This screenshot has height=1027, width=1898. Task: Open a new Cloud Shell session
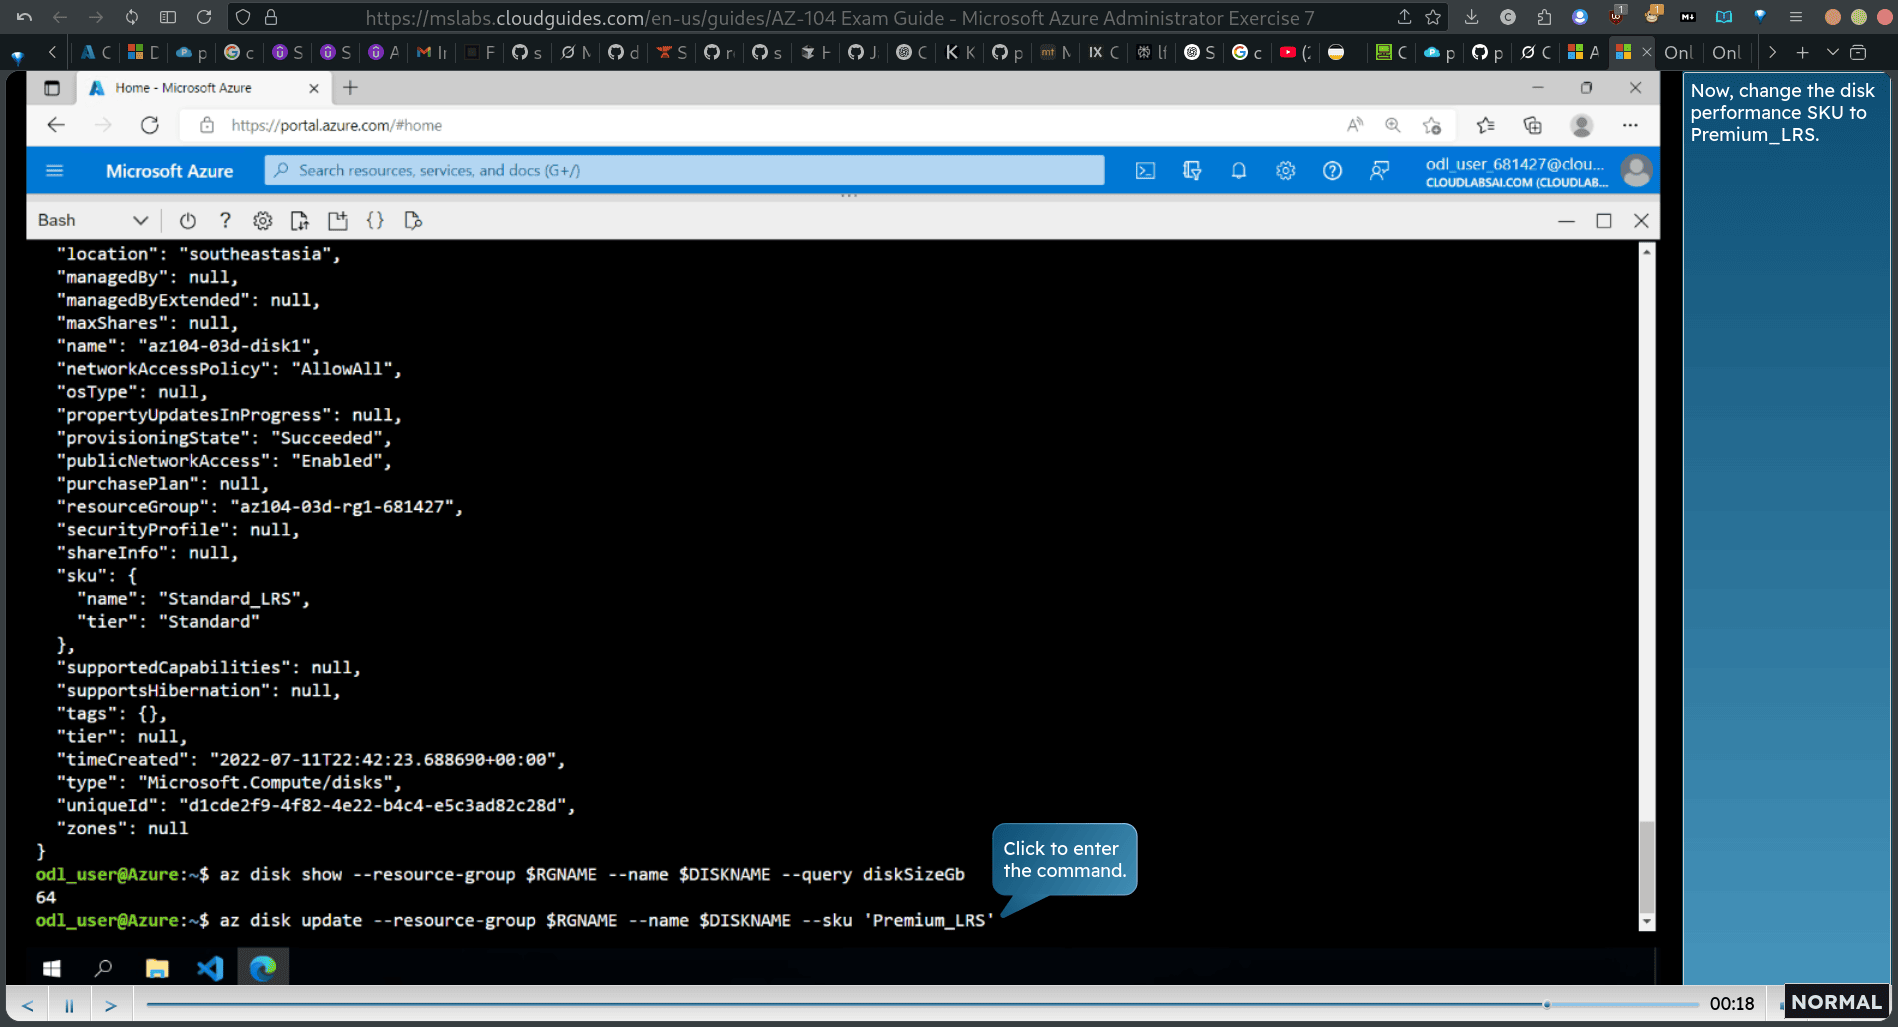click(337, 220)
